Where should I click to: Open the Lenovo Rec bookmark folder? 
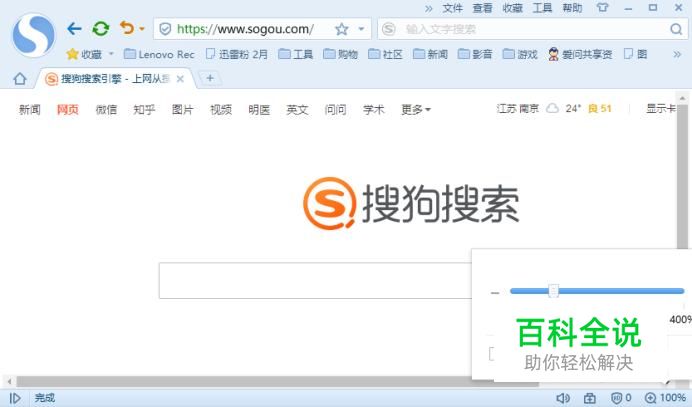pyautogui.click(x=159, y=54)
